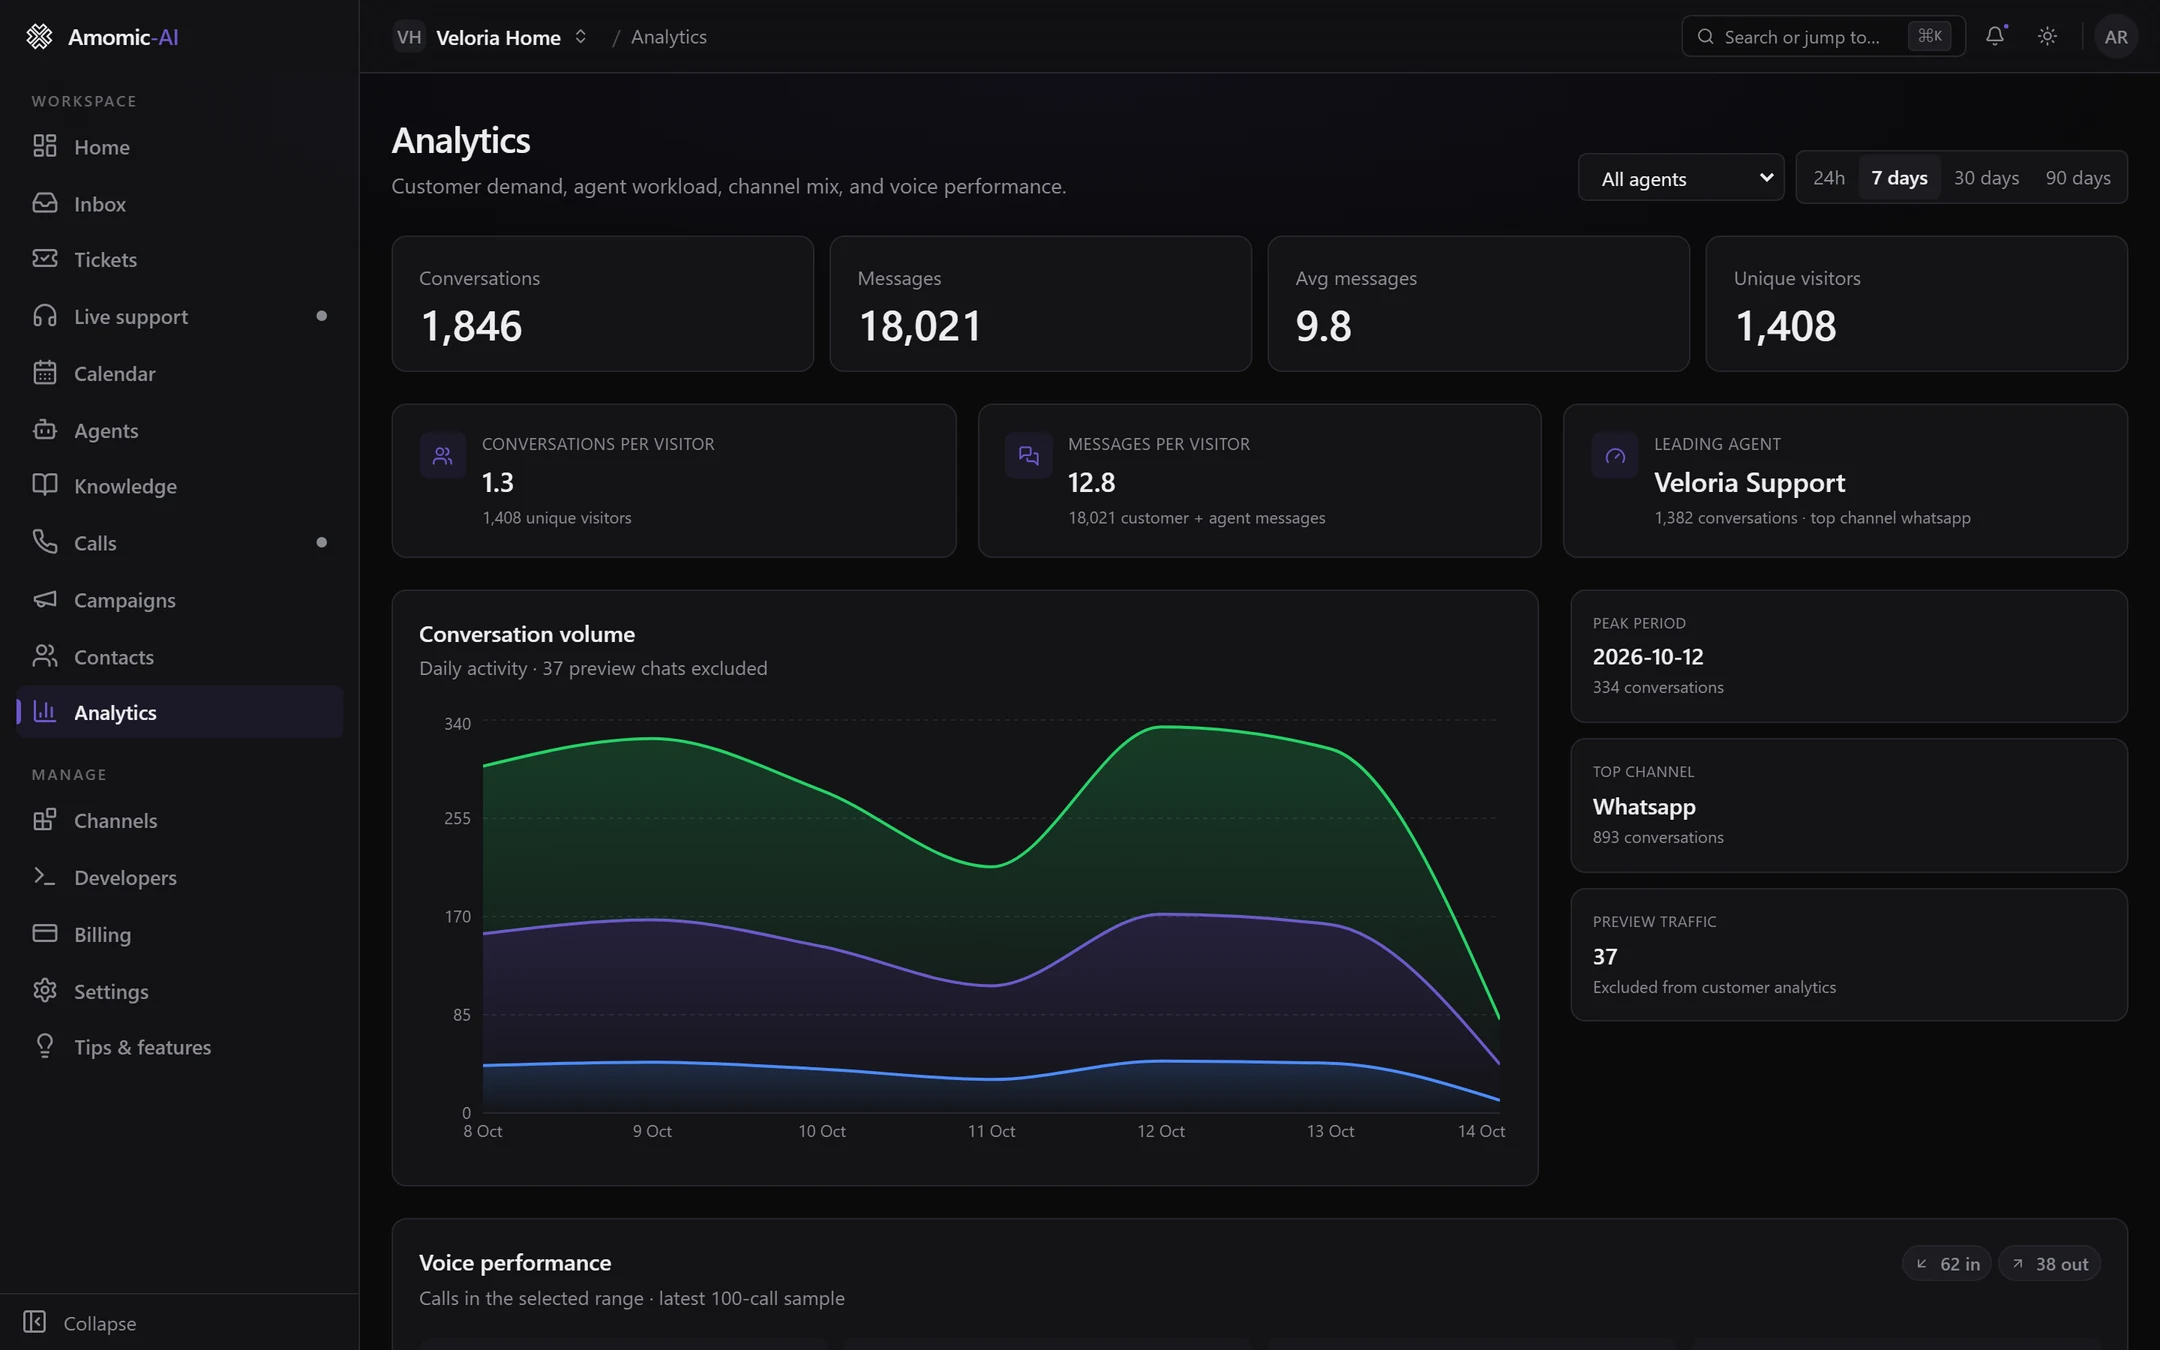Viewport: 2160px width, 1350px height.
Task: Click the Tips & features lightbulb icon
Action: [x=45, y=1046]
